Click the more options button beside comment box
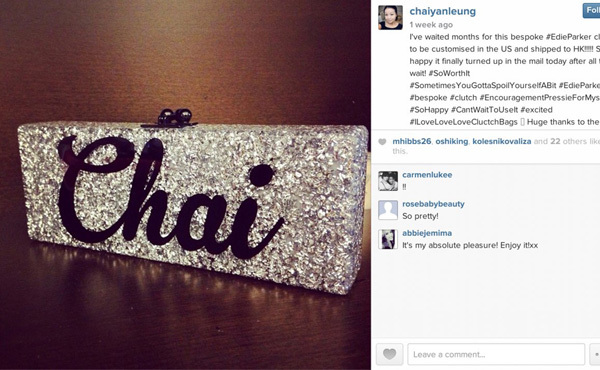600x370 pixels. click(595, 354)
